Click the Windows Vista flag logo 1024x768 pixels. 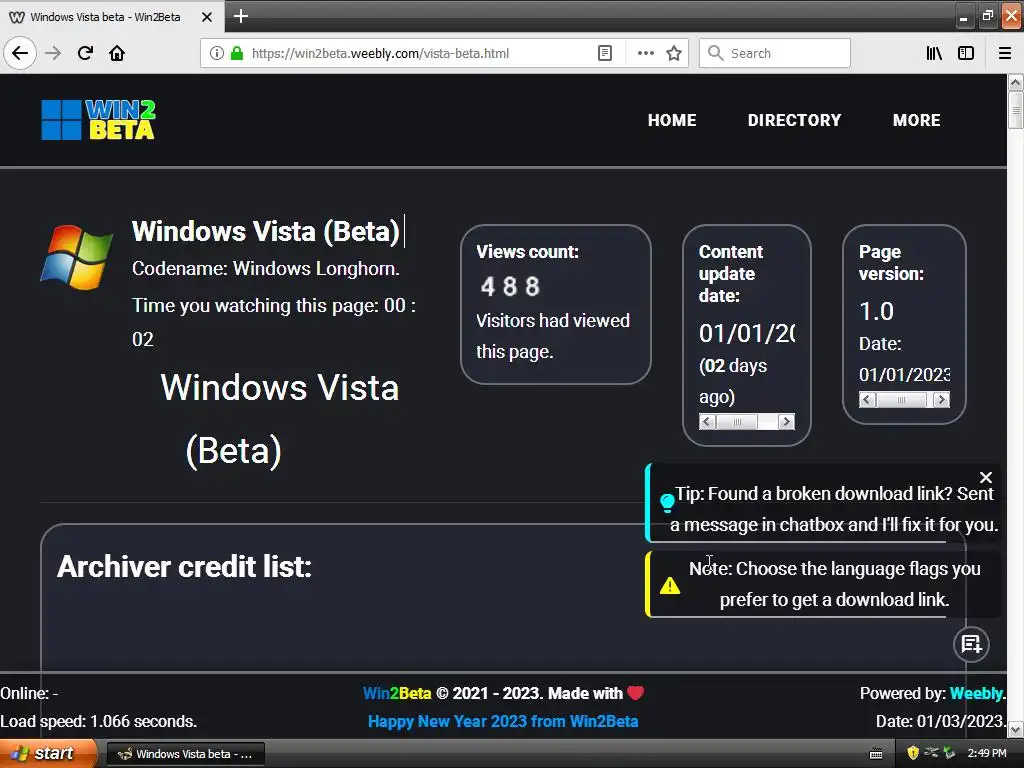(76, 257)
